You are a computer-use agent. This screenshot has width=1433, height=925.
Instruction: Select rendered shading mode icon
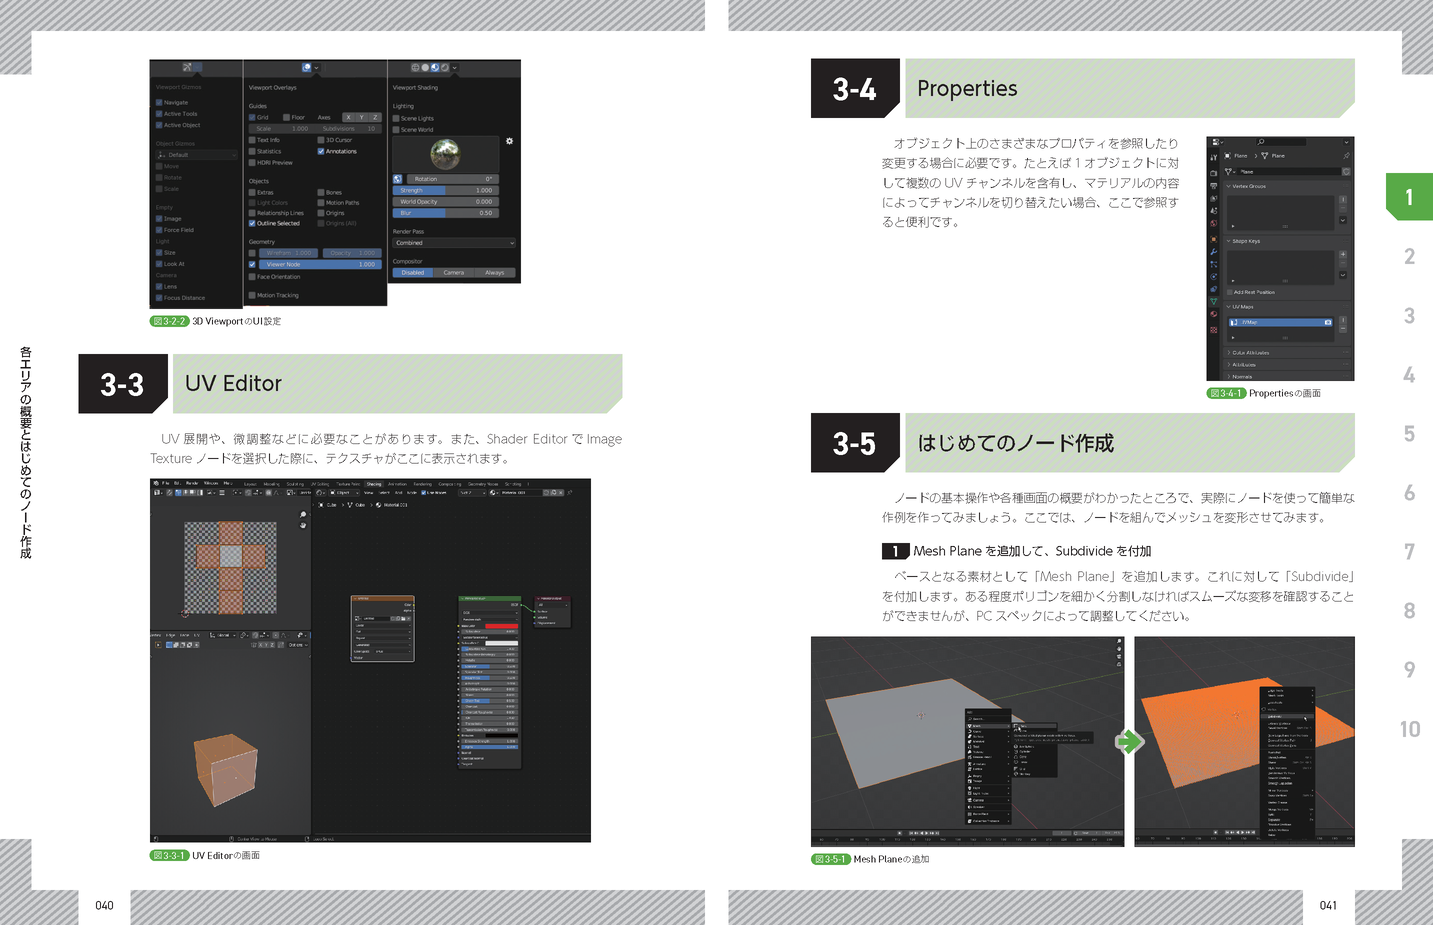coord(444,68)
